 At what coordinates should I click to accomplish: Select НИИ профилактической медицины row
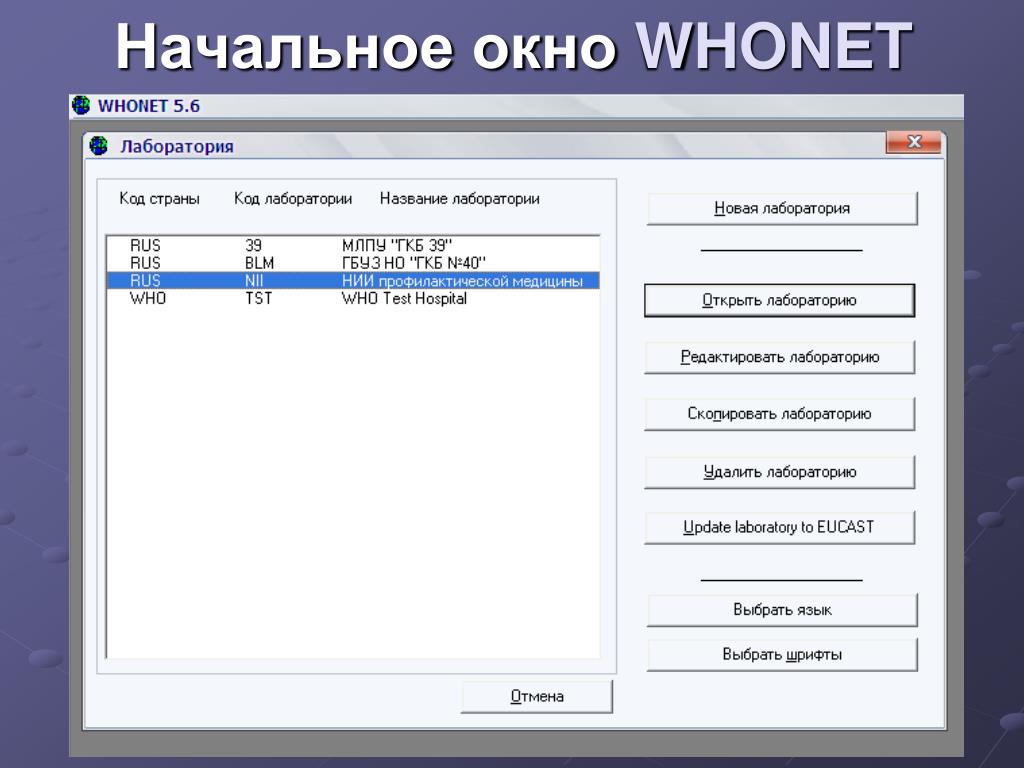pos(353,281)
